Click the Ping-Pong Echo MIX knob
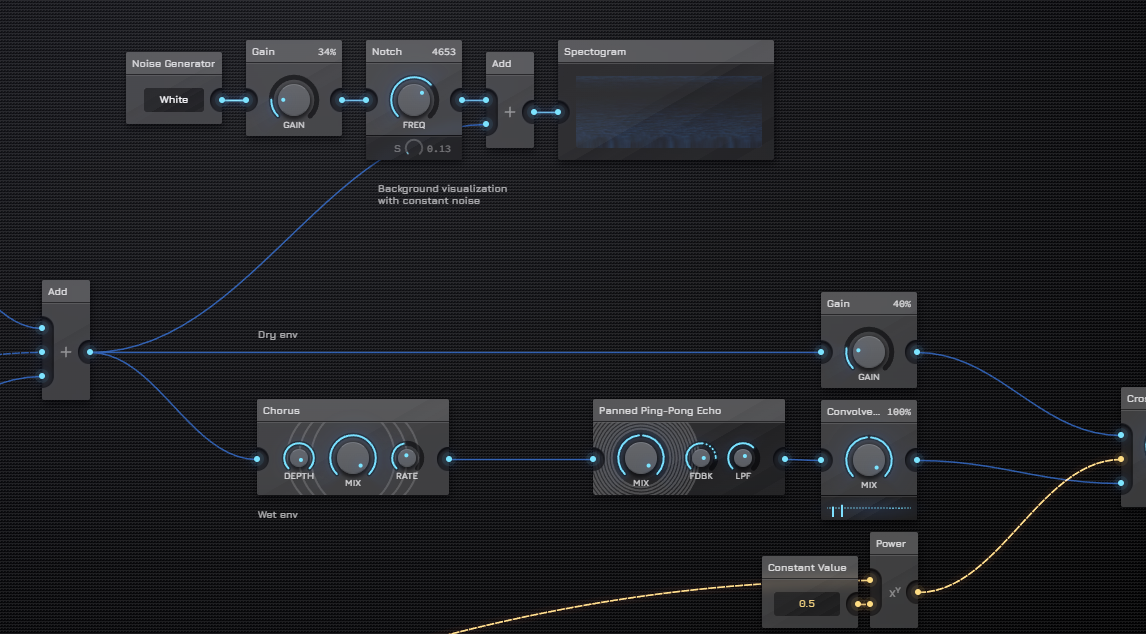The image size is (1146, 634). 640,457
